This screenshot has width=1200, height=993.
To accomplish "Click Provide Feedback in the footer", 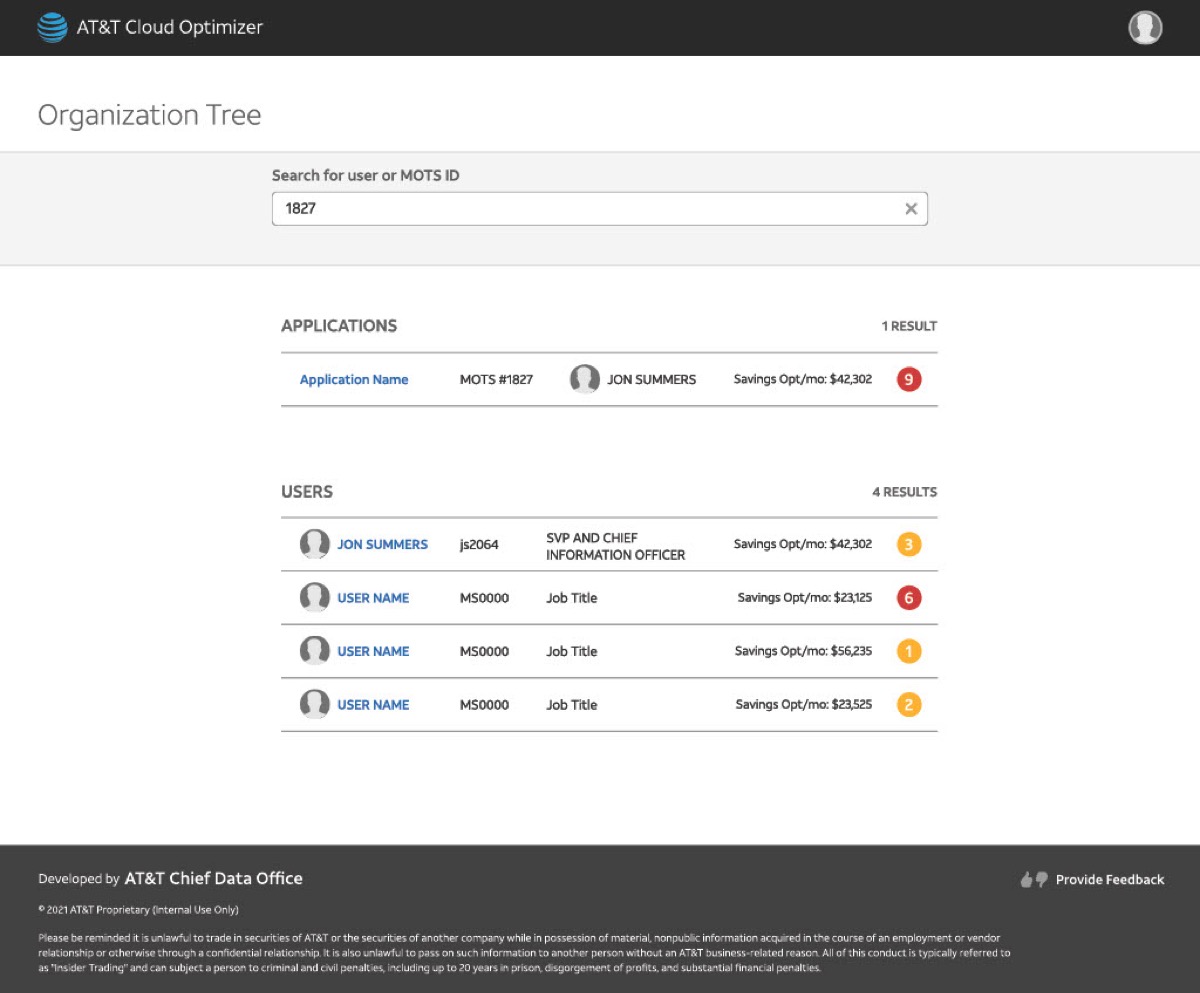I will [1110, 880].
